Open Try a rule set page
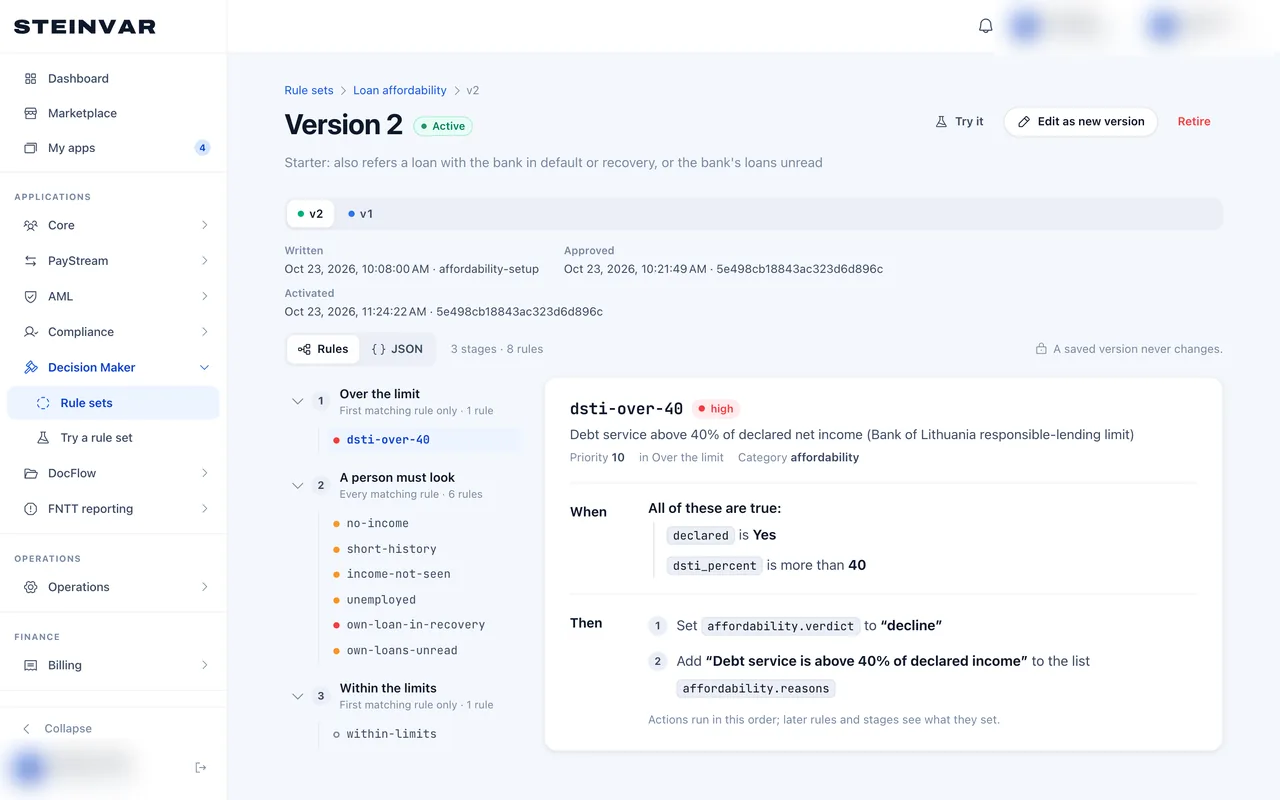Viewport: 1280px width, 800px height. [113, 438]
